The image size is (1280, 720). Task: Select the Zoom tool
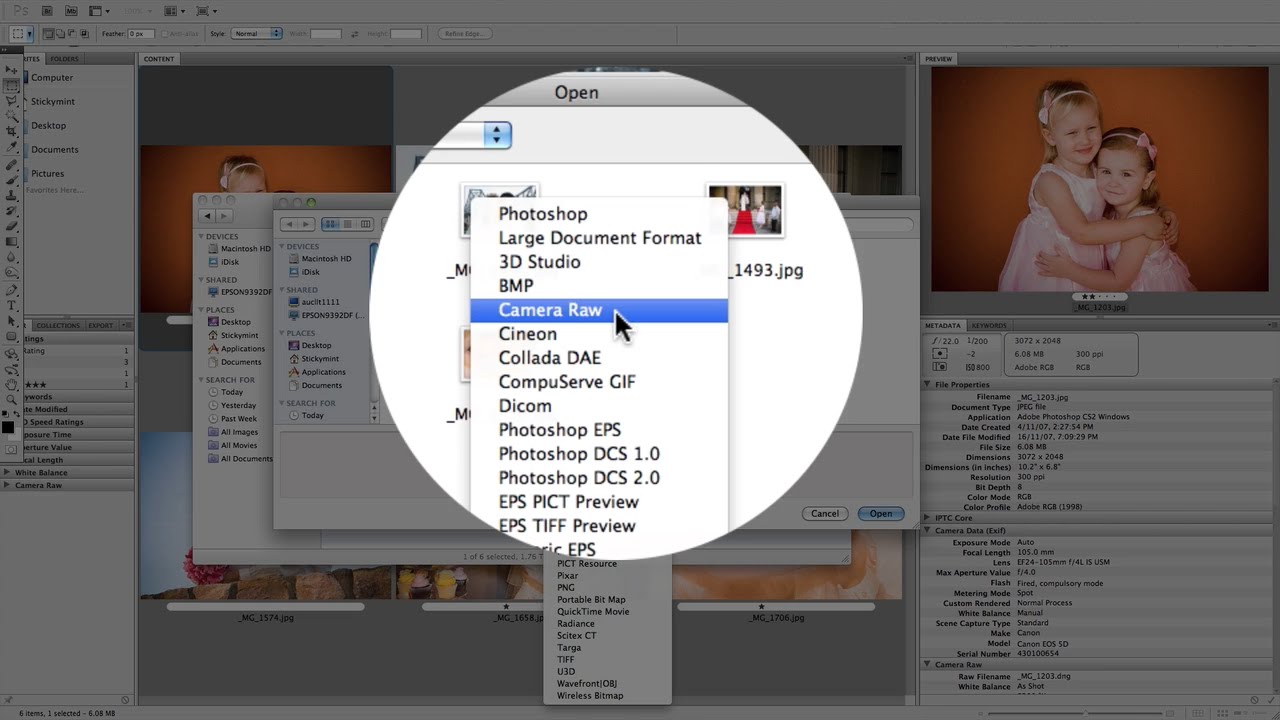pos(12,400)
